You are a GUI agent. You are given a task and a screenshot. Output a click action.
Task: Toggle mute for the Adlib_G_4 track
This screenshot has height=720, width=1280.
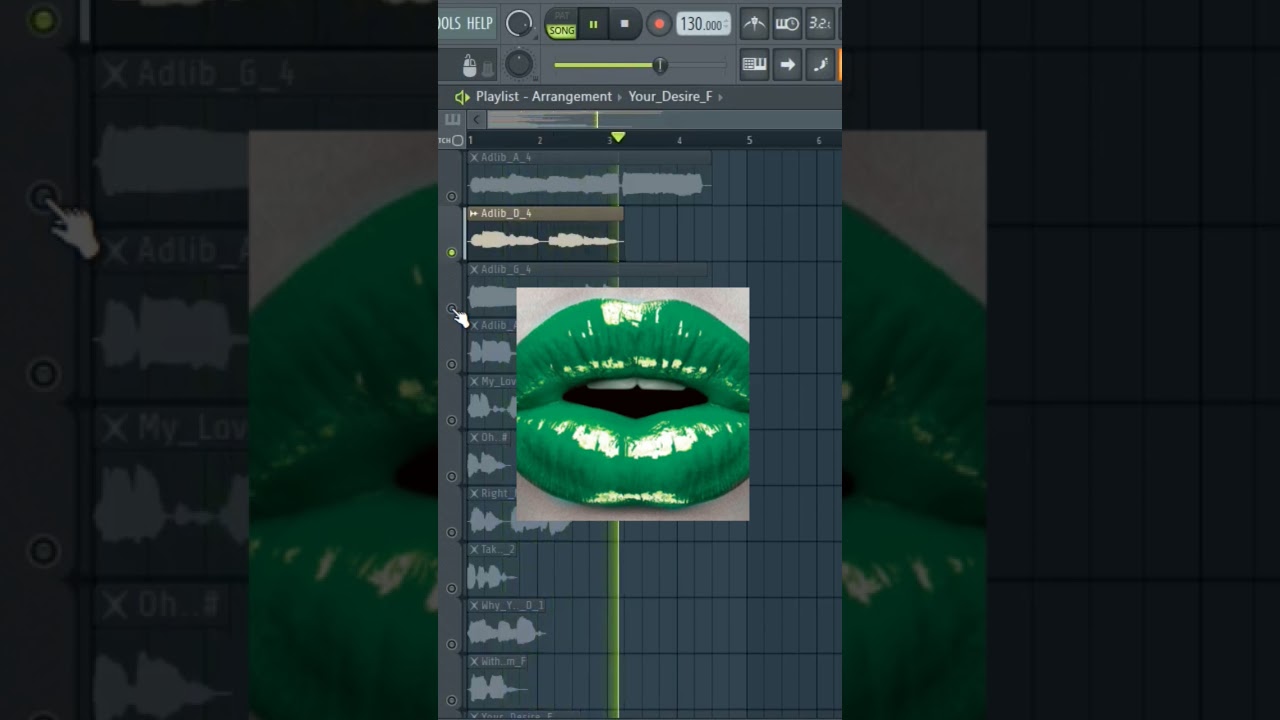tap(451, 308)
